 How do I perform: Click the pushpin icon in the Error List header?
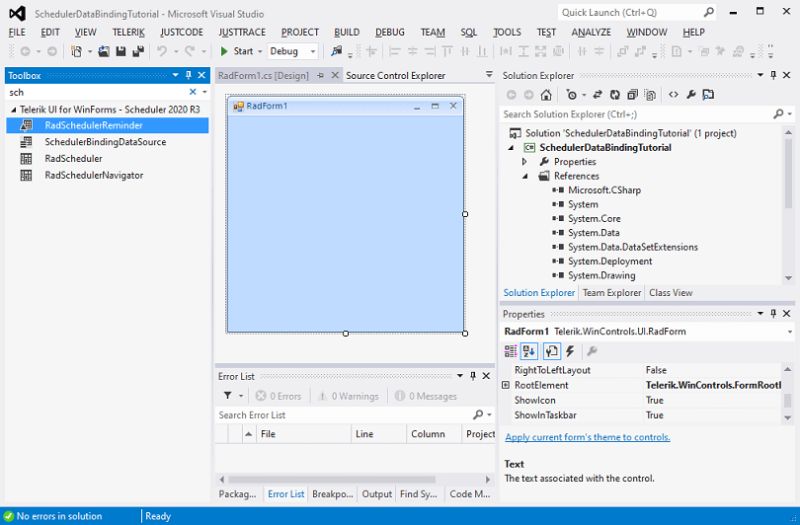pos(473,376)
